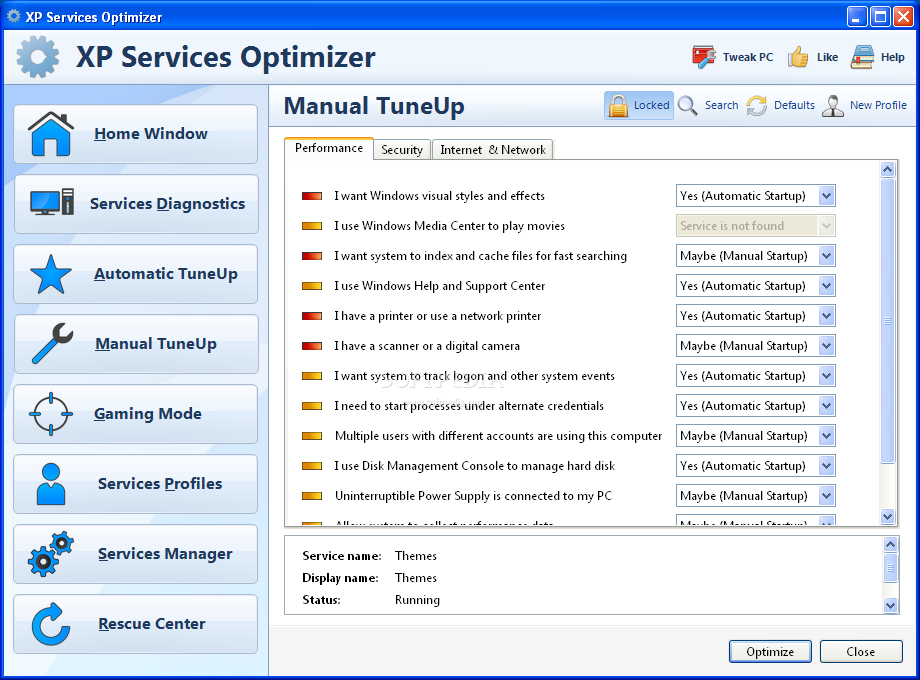The height and width of the screenshot is (680, 920).
Task: Click the Services Diagnostics computer icon
Action: coord(52,202)
